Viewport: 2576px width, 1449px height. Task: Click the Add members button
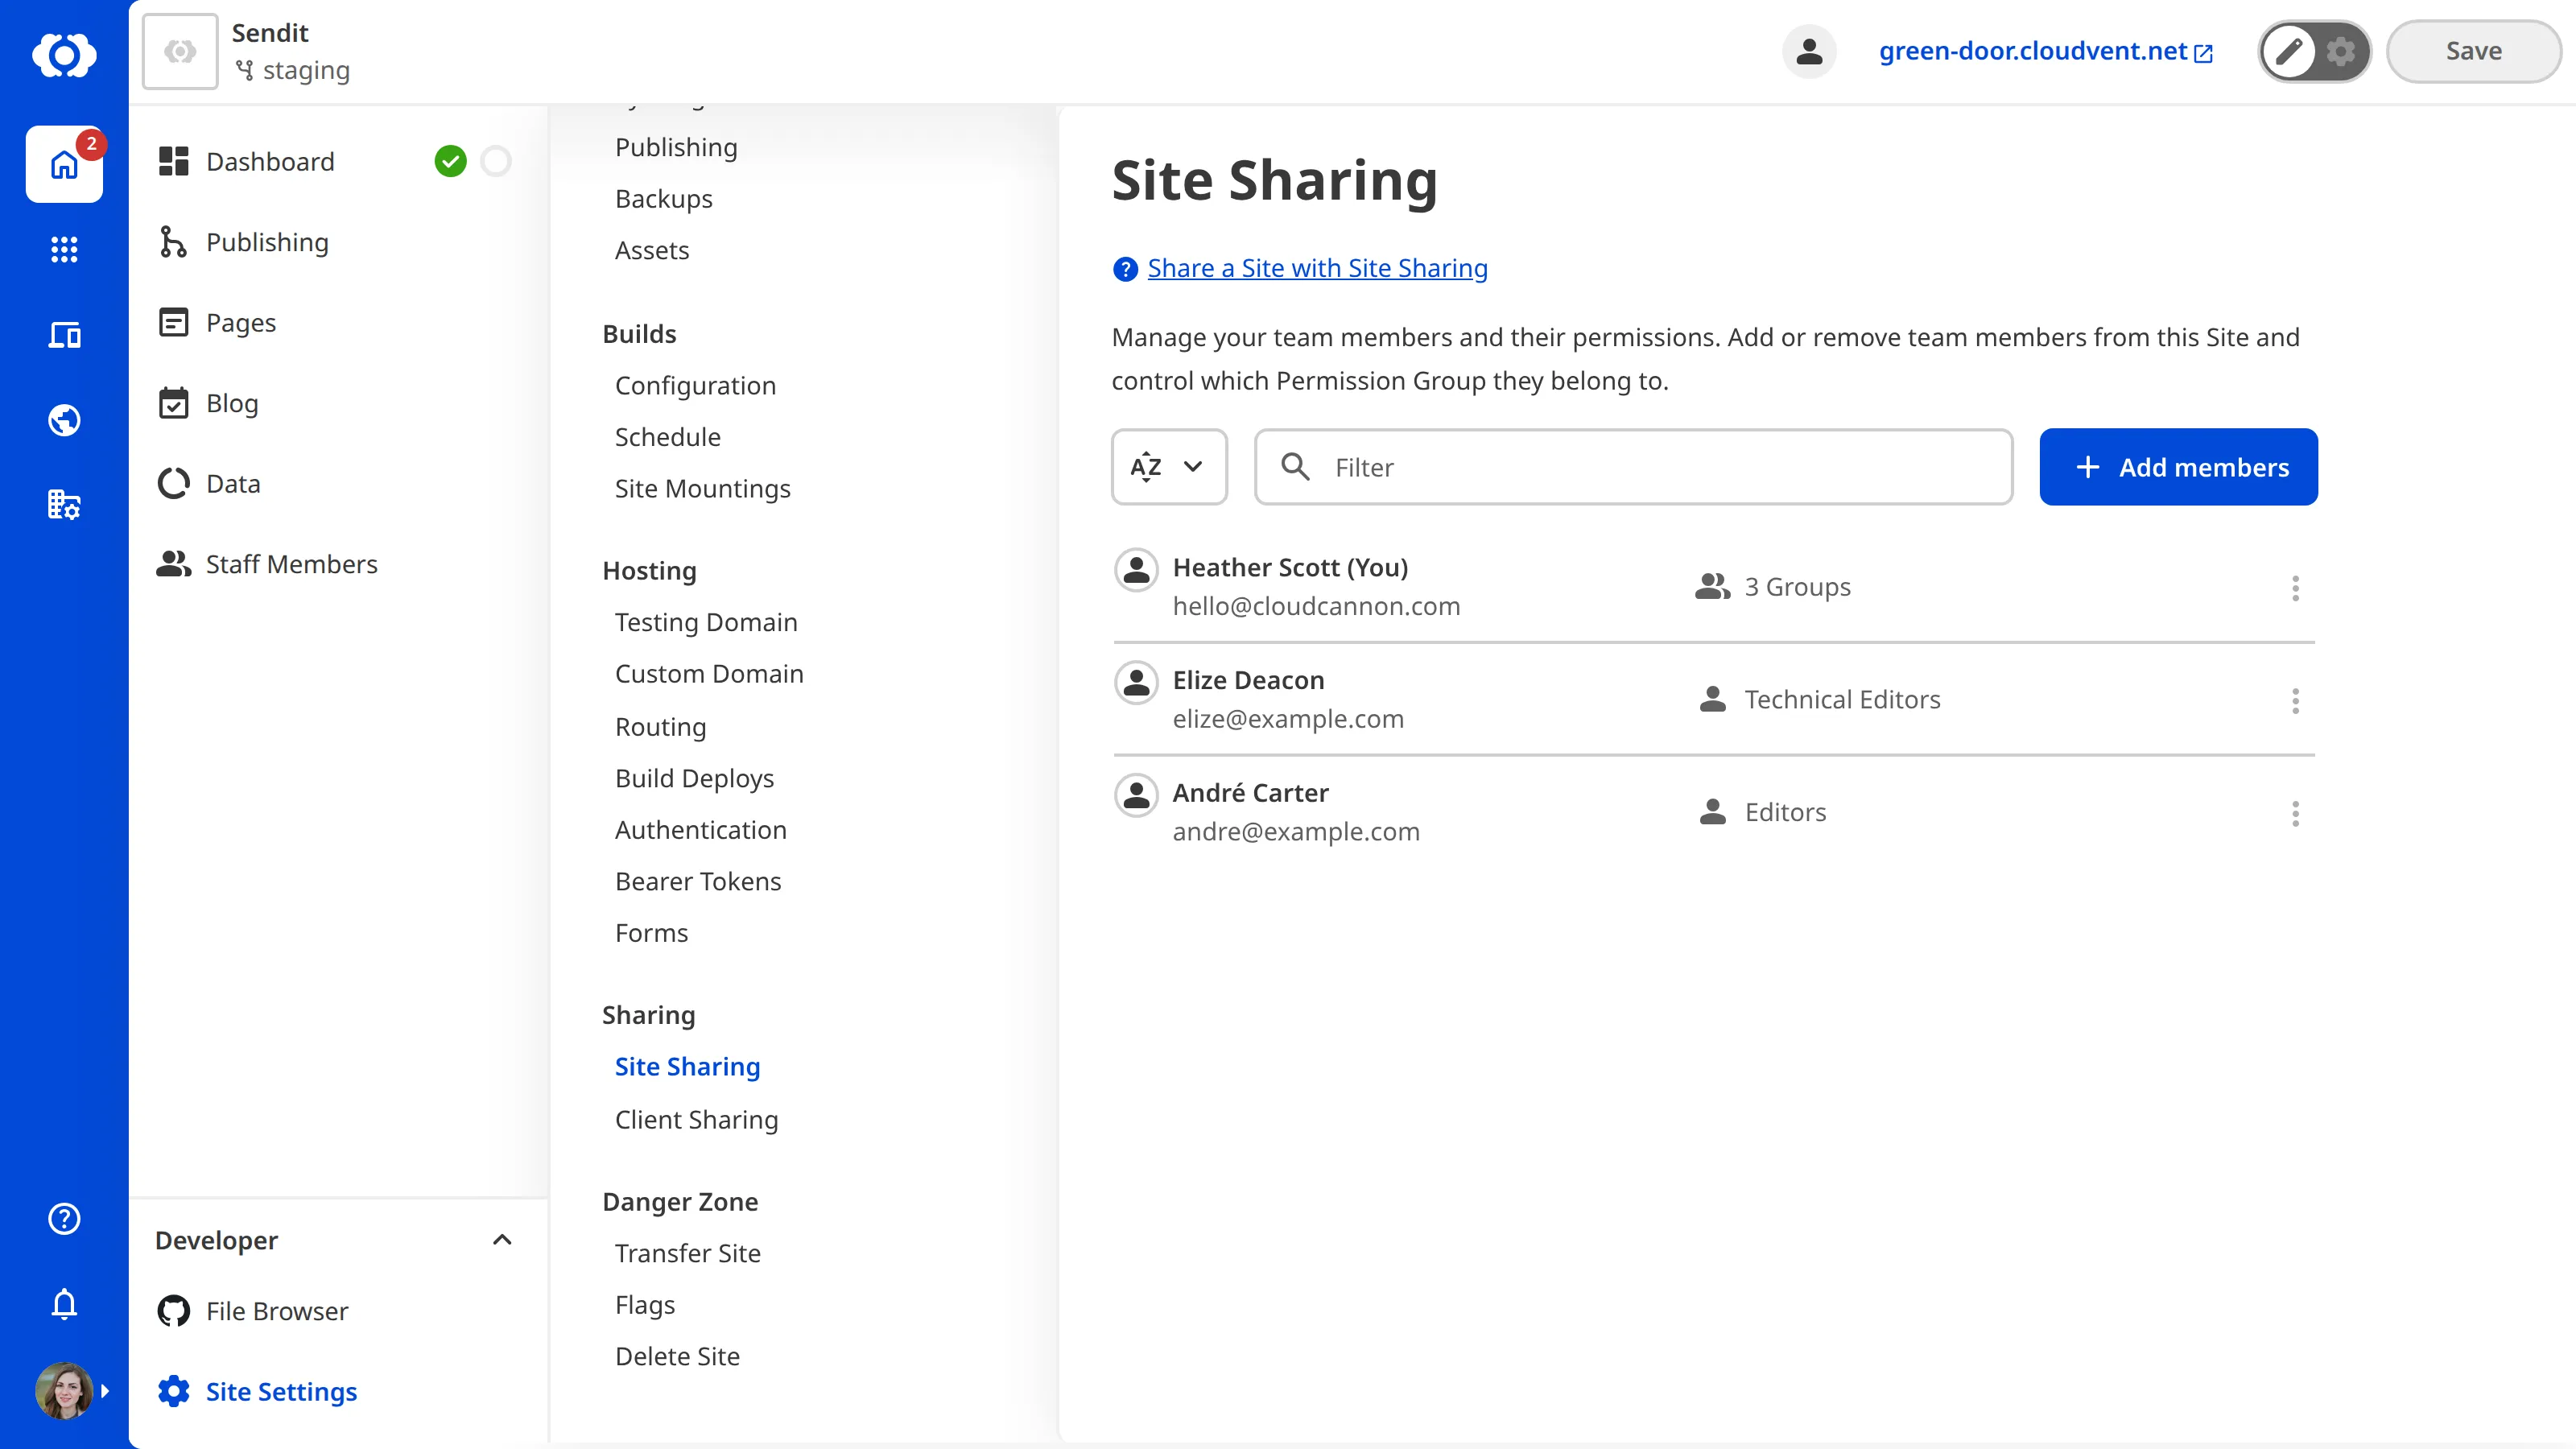click(x=2178, y=467)
